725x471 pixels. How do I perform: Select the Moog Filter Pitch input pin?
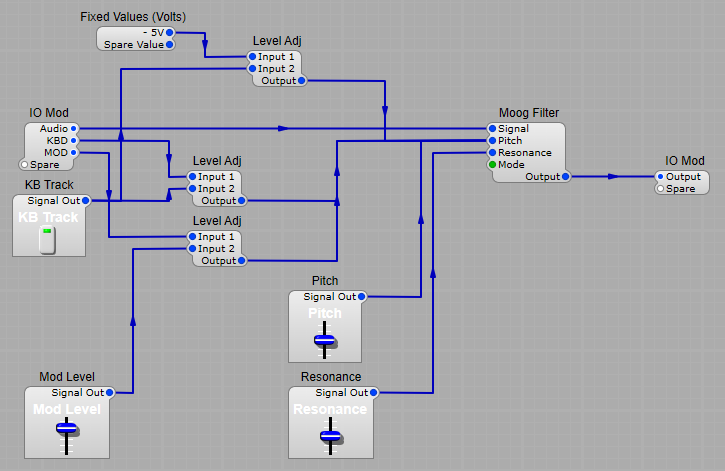(492, 141)
